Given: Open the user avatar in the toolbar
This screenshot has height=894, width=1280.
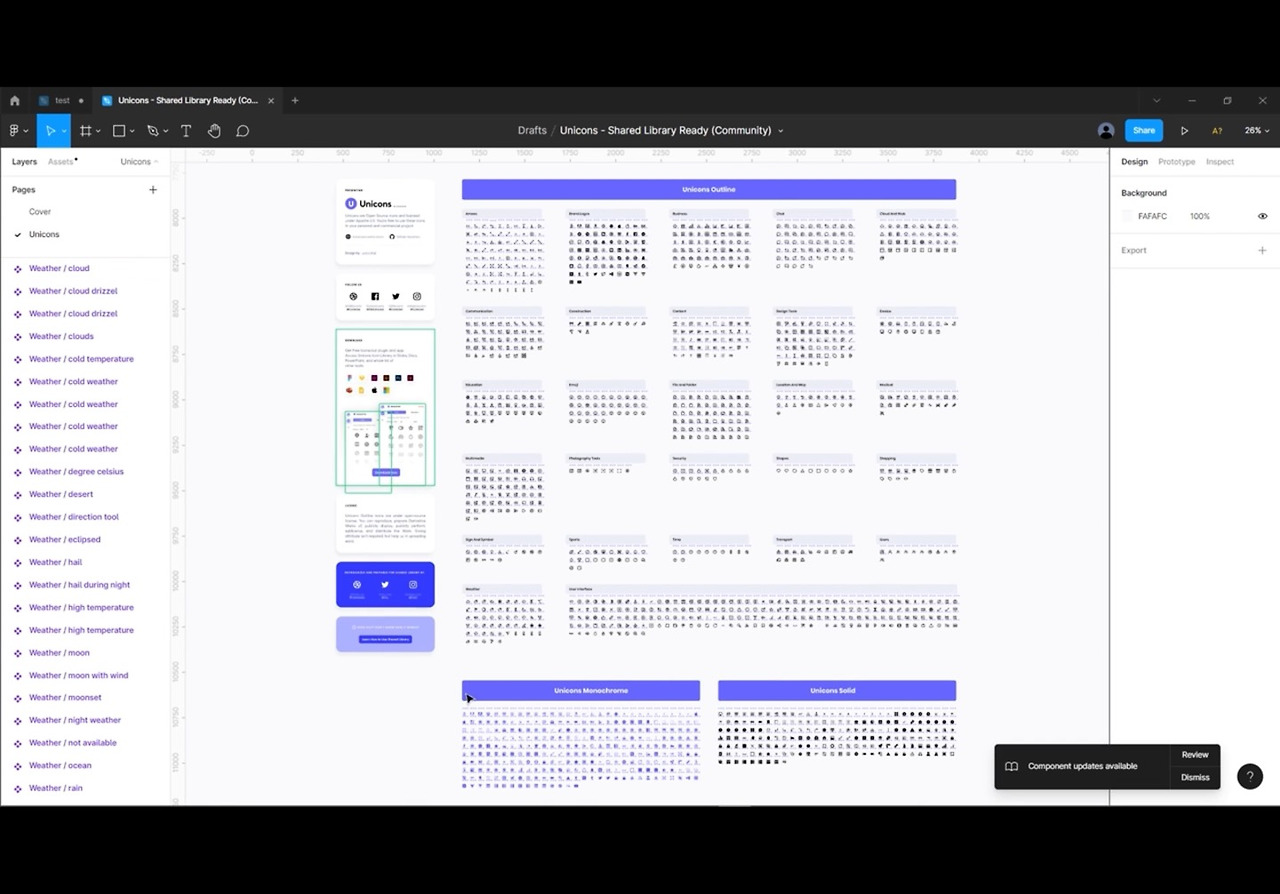Looking at the screenshot, I should coord(1106,131).
